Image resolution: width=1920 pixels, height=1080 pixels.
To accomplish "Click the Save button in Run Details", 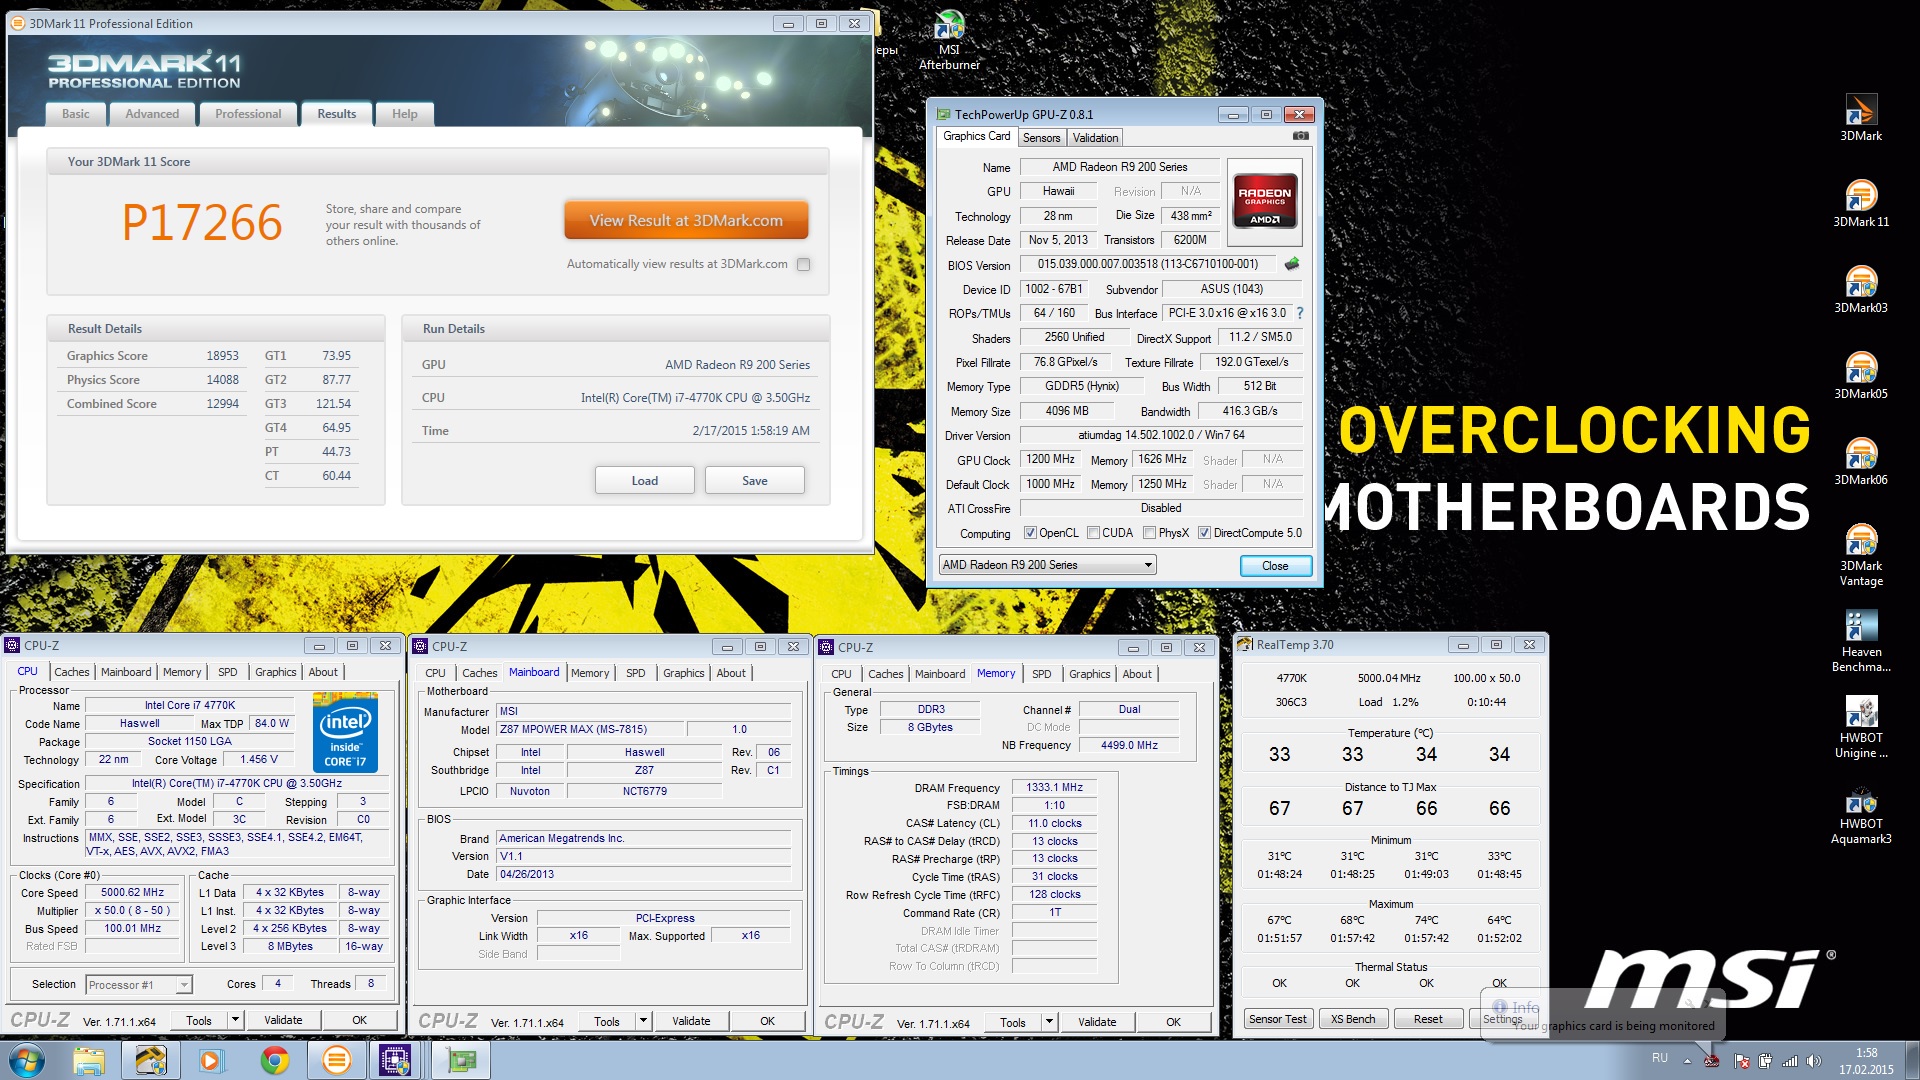I will [754, 481].
